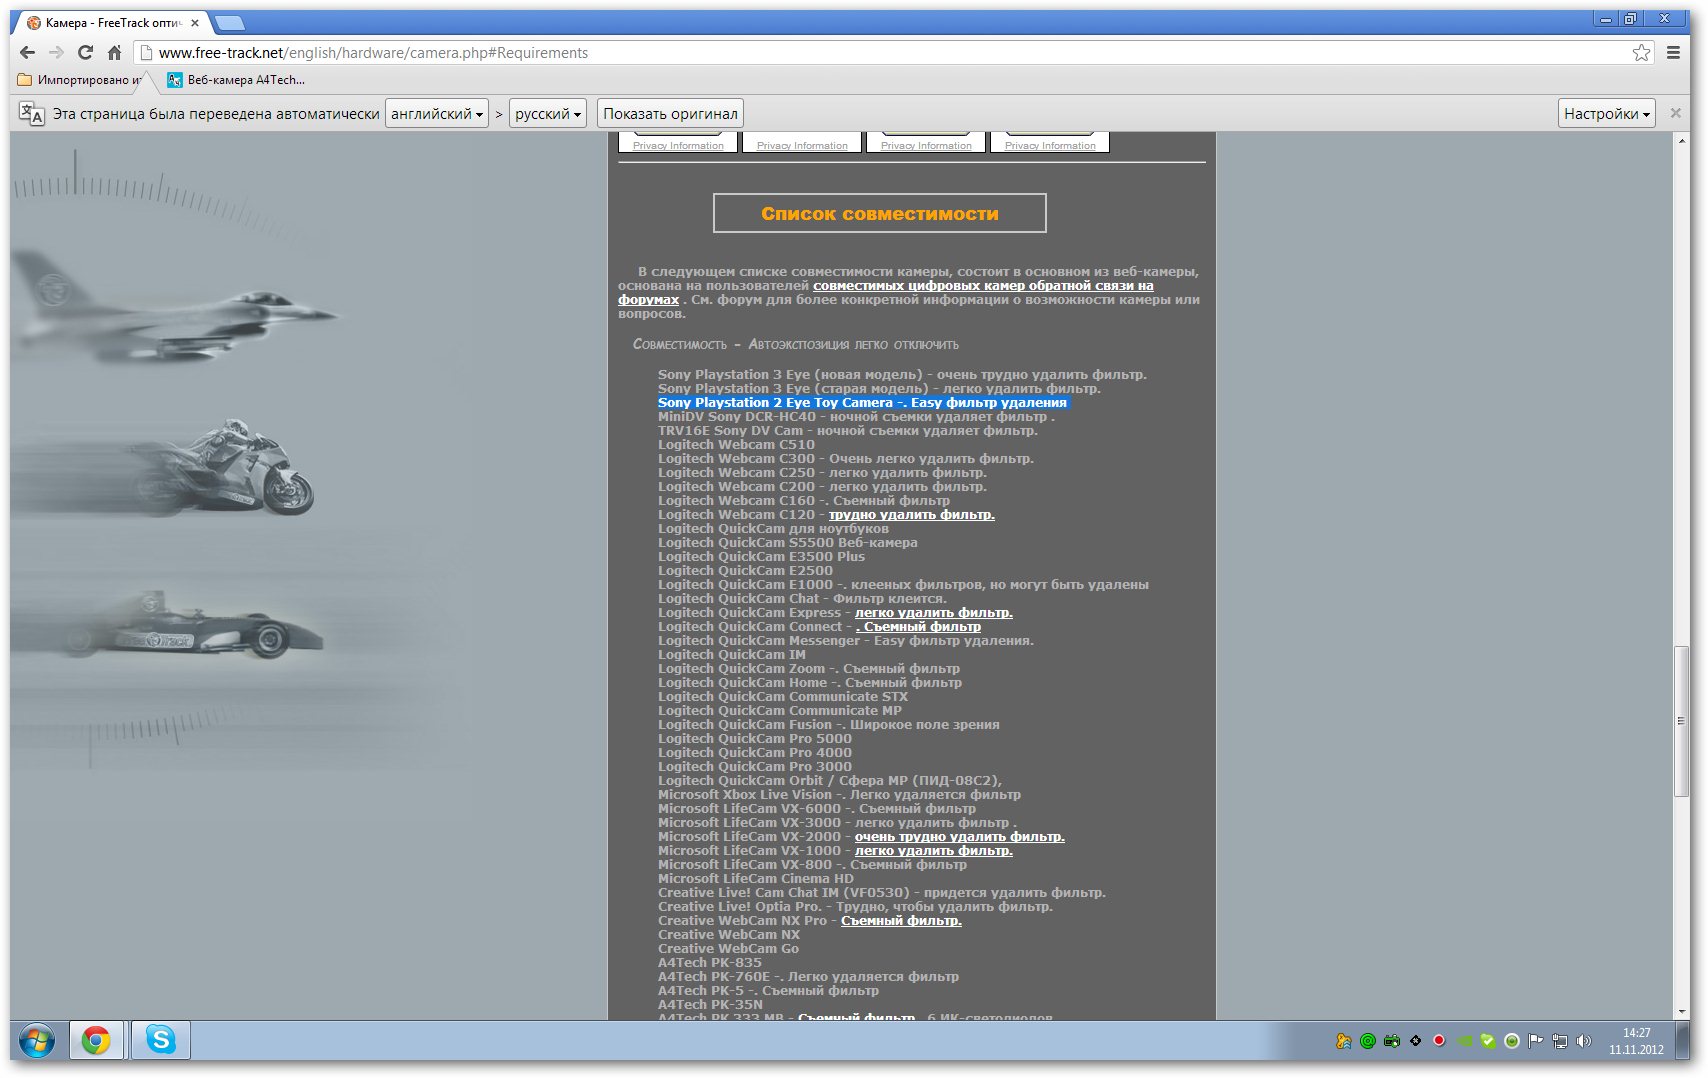
Task: Click the first Privacy Information link
Action: (x=678, y=146)
